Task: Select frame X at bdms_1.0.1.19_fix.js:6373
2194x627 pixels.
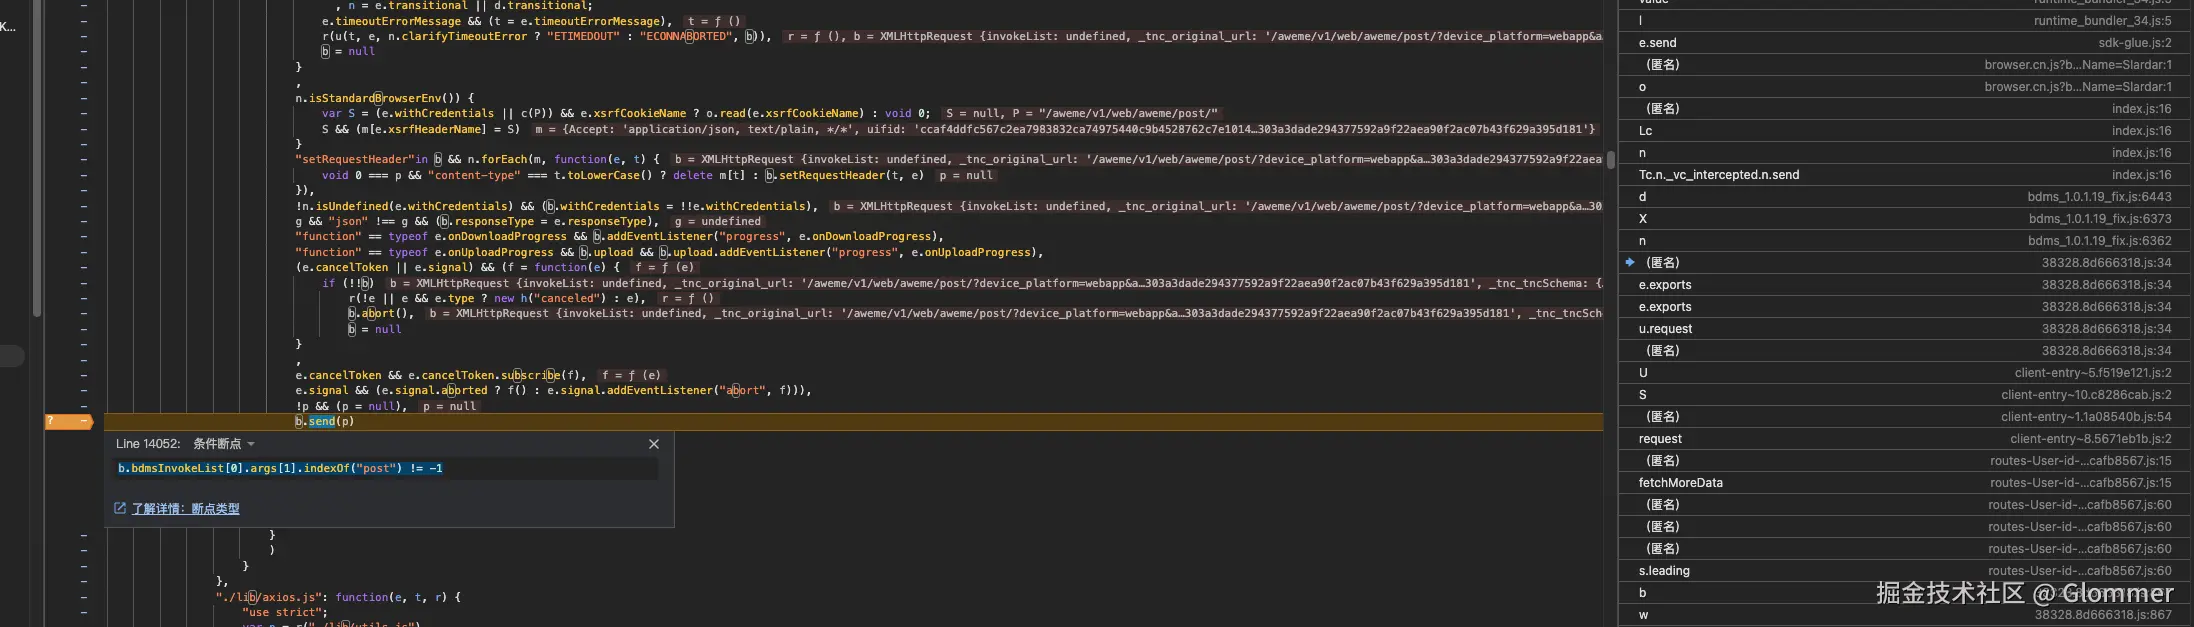Action: click(x=1905, y=219)
